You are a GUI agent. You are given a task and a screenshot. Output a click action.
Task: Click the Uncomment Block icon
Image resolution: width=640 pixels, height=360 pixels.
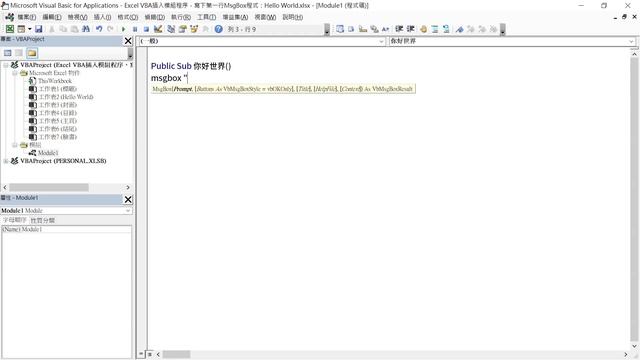[446, 29]
